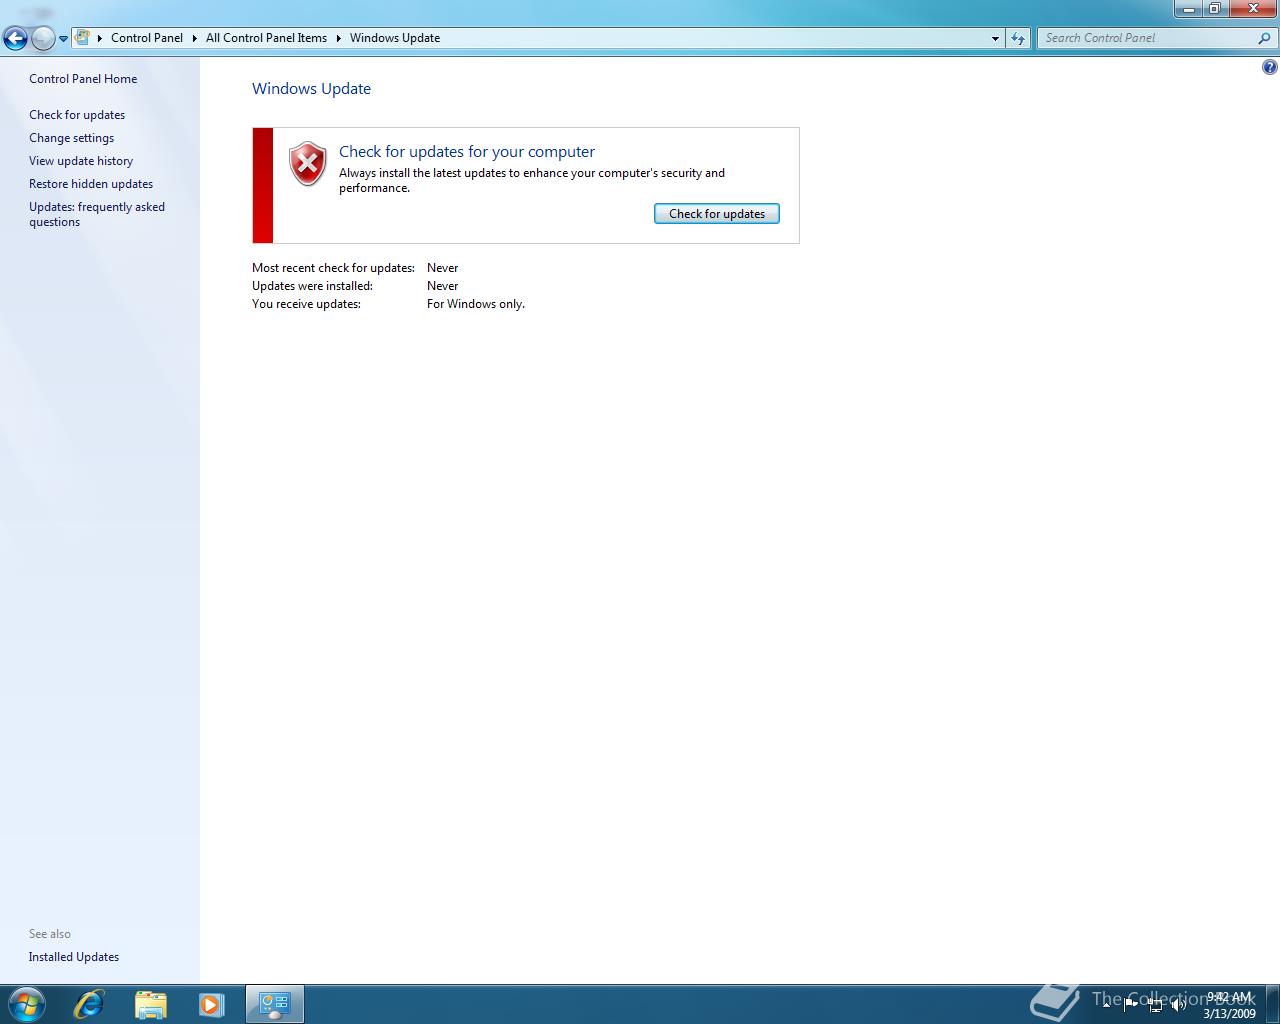Click Never beside Most recent check for updates
1280x1024 pixels.
443,268
